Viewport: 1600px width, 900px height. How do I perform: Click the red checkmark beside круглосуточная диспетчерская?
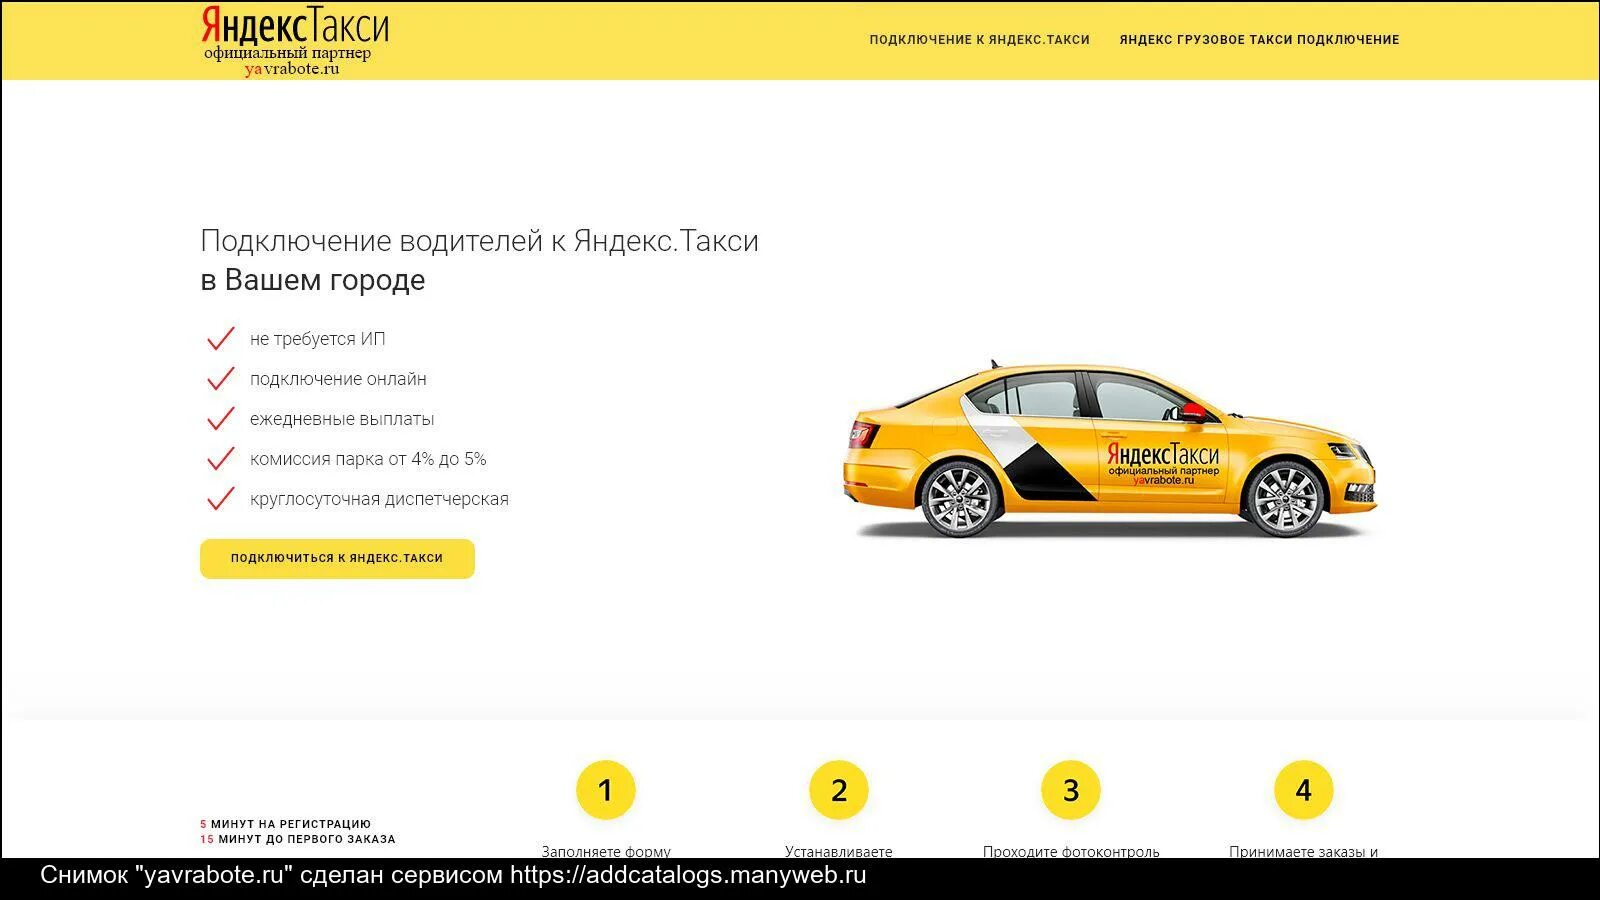[x=220, y=498]
